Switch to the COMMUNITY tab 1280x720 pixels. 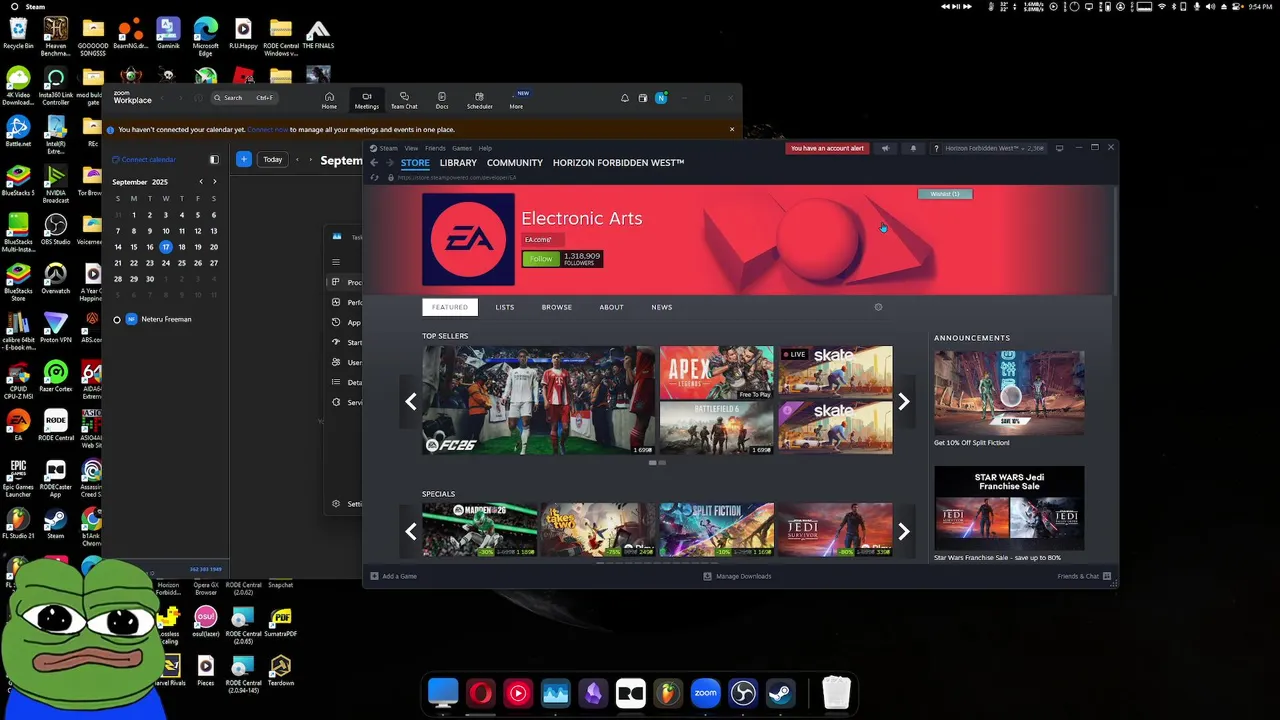point(515,163)
